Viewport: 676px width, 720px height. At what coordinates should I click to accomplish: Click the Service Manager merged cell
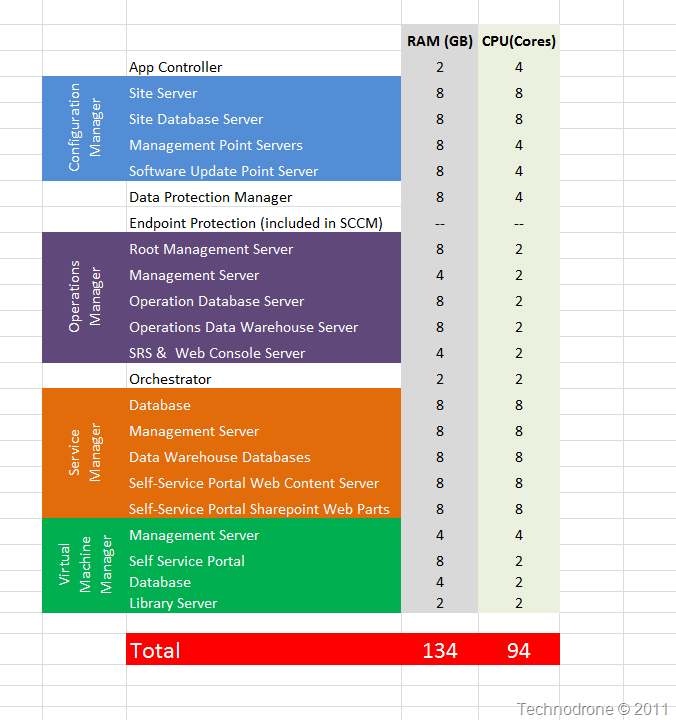click(x=84, y=454)
